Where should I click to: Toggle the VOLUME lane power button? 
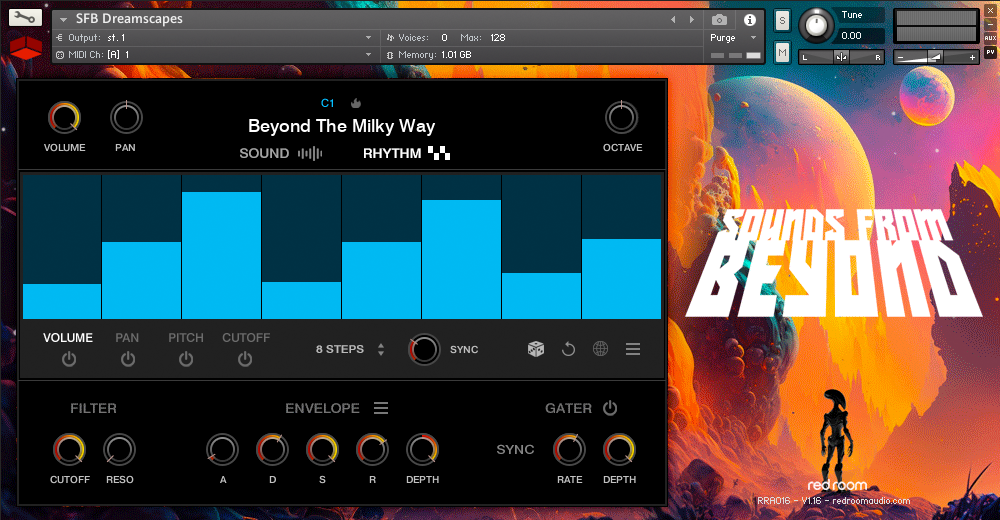click(69, 359)
